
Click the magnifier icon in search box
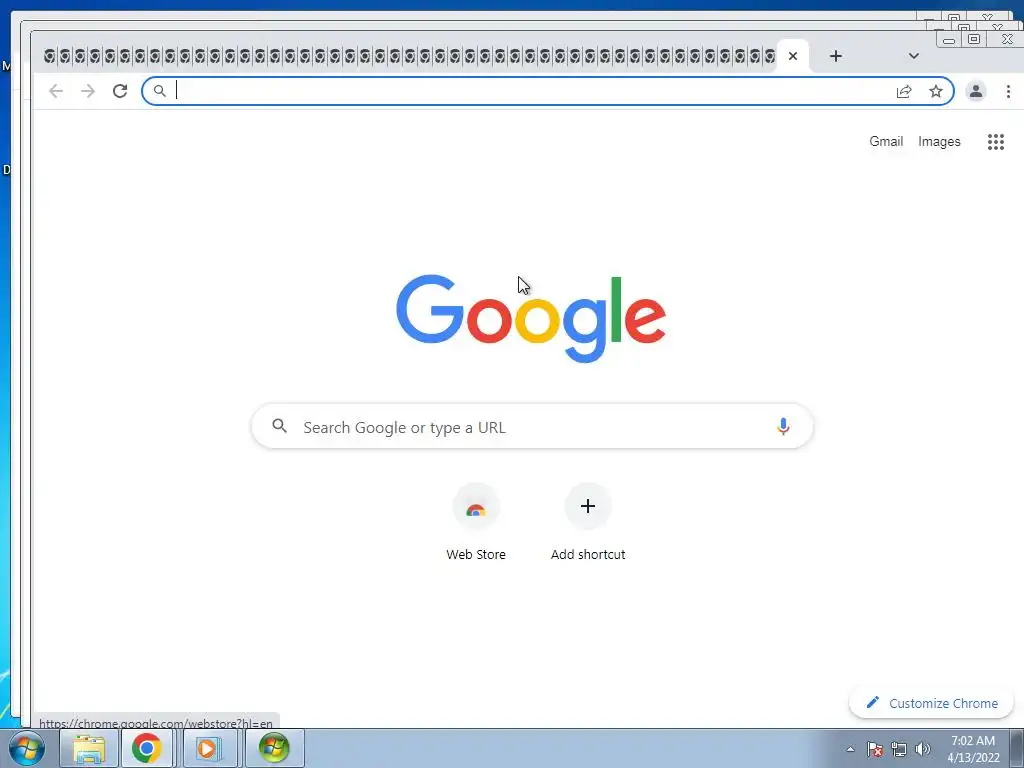[280, 426]
